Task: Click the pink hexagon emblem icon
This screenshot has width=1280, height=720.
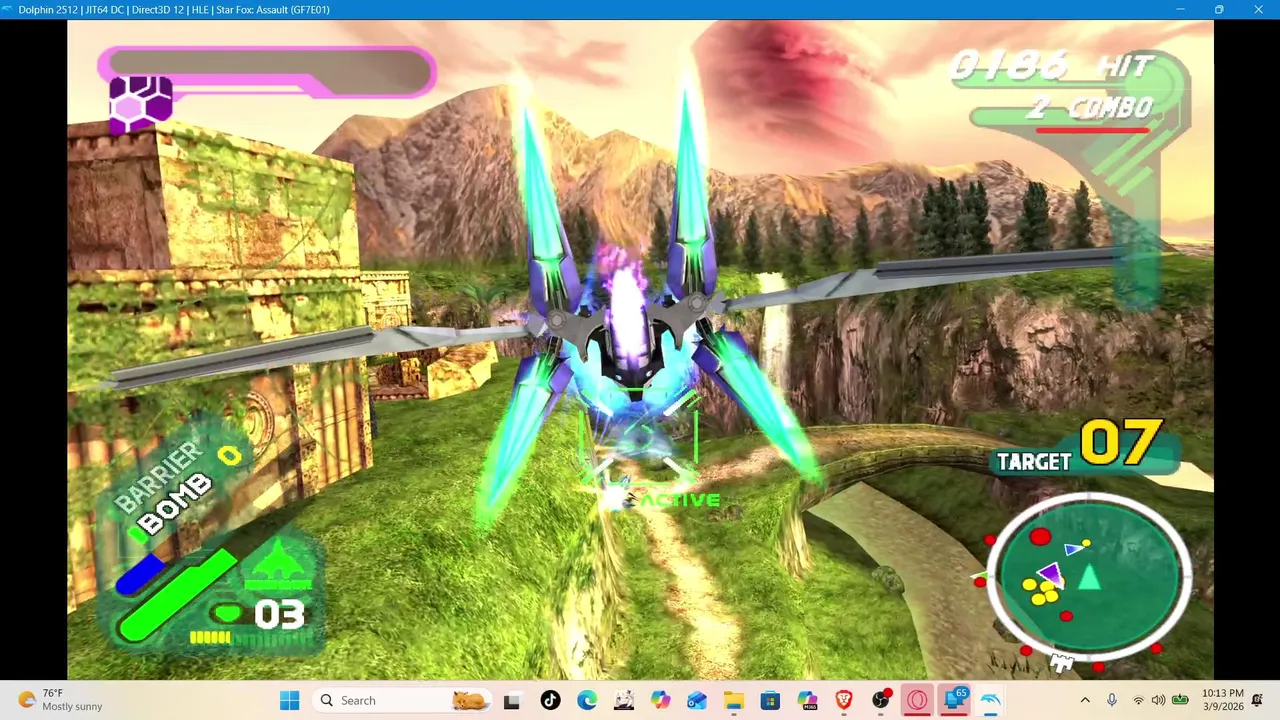Action: click(140, 104)
